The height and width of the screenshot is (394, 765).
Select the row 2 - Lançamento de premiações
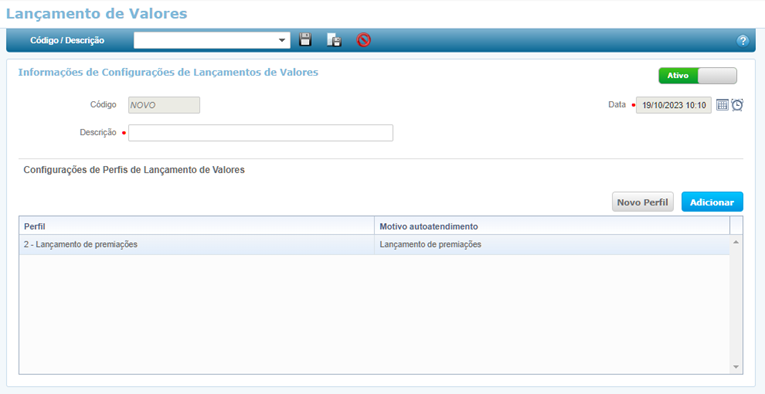(x=374, y=245)
